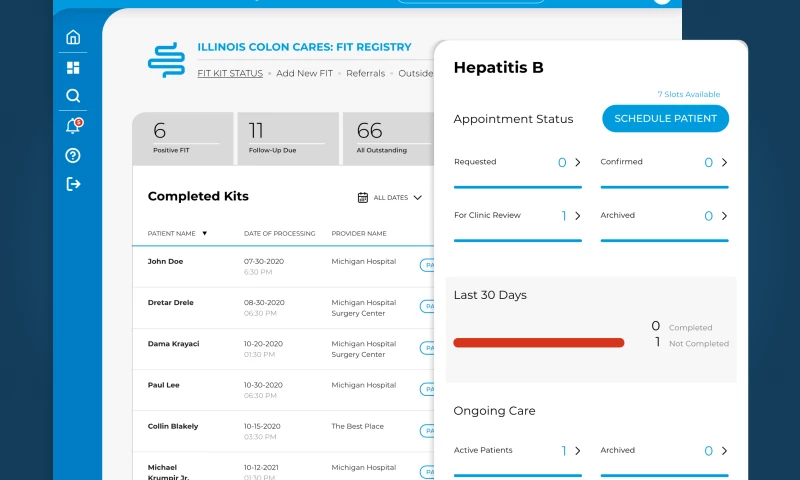Select the Positive FIT summary card
The width and height of the screenshot is (800, 480).
182,138
